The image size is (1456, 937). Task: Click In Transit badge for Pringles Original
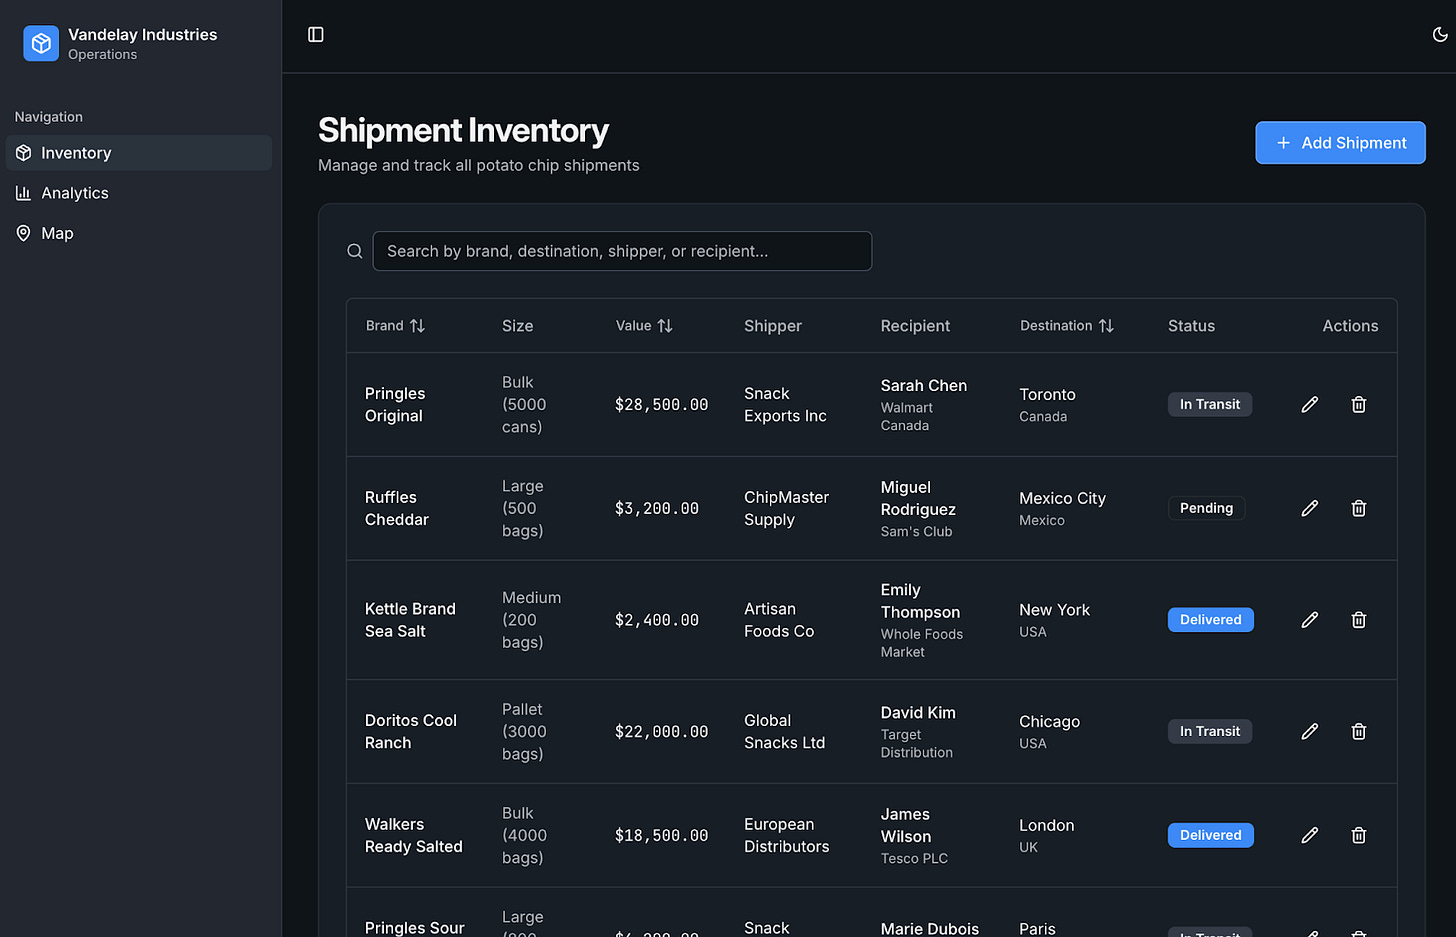[1210, 405]
